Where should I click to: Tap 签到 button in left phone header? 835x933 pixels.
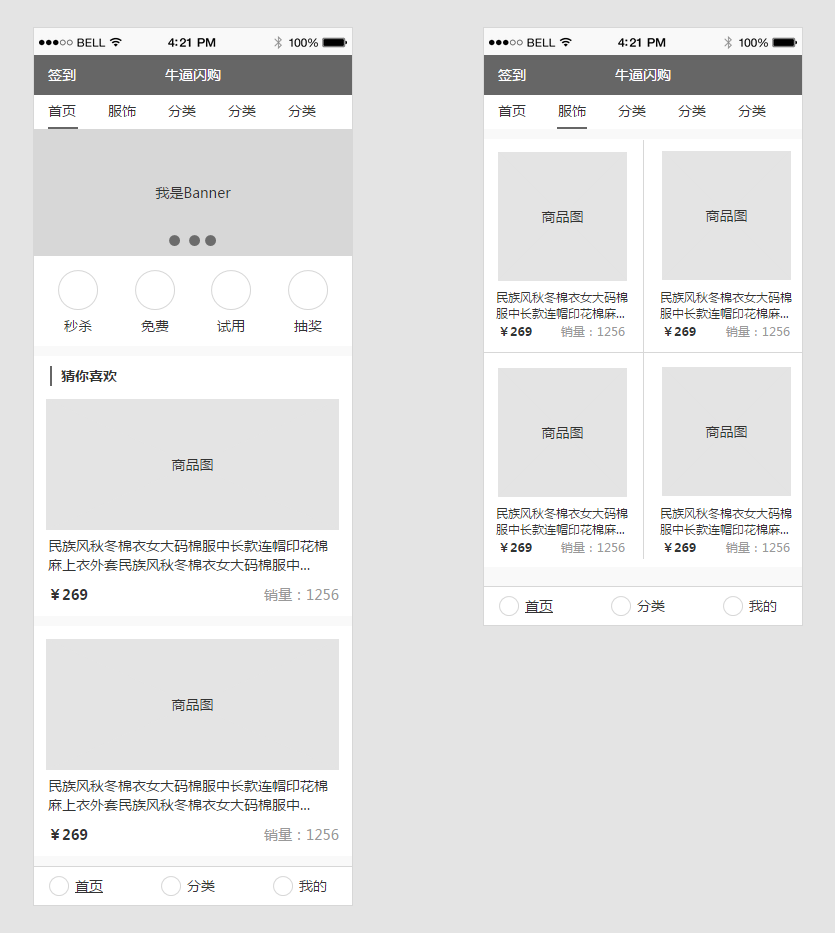click(62, 75)
